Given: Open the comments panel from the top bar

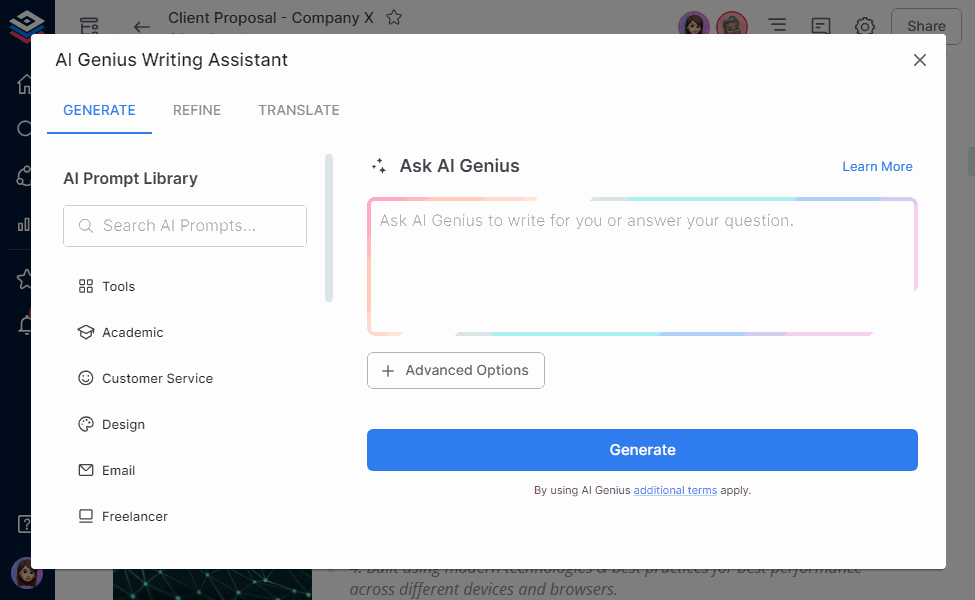Looking at the screenshot, I should [x=820, y=26].
